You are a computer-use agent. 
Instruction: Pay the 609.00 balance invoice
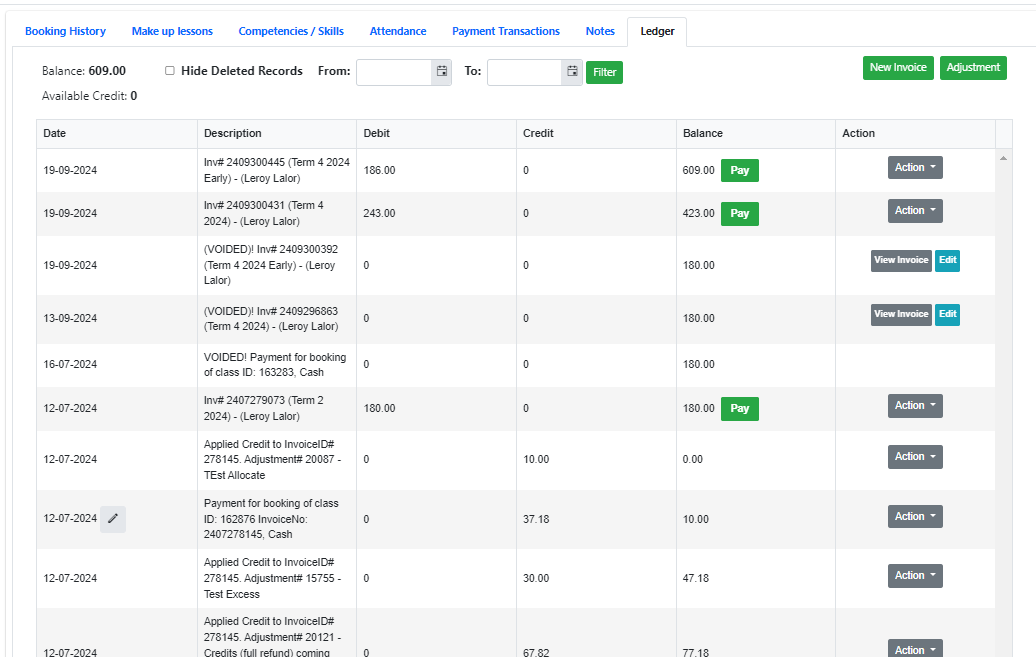tap(739, 171)
